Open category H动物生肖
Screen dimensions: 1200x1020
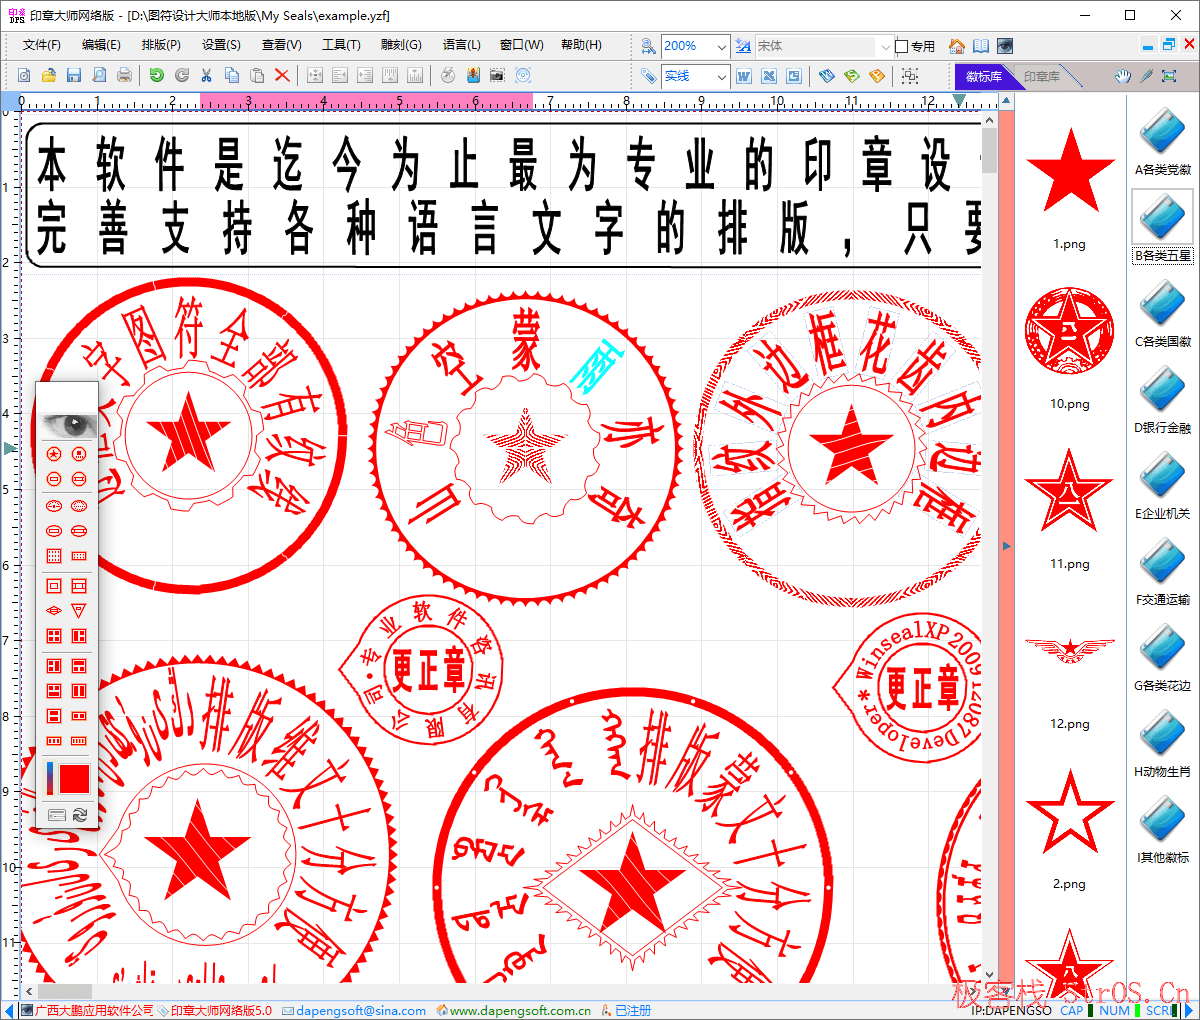(1163, 744)
